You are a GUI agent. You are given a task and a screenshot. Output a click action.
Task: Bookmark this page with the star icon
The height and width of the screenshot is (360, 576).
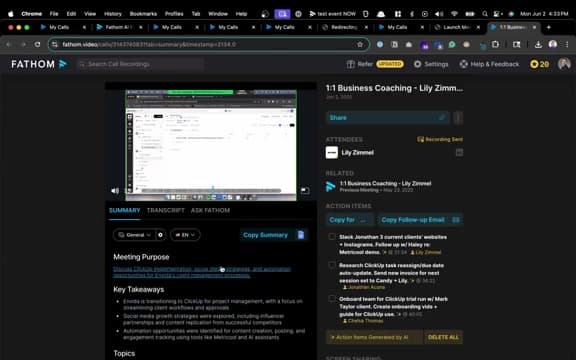(x=360, y=44)
